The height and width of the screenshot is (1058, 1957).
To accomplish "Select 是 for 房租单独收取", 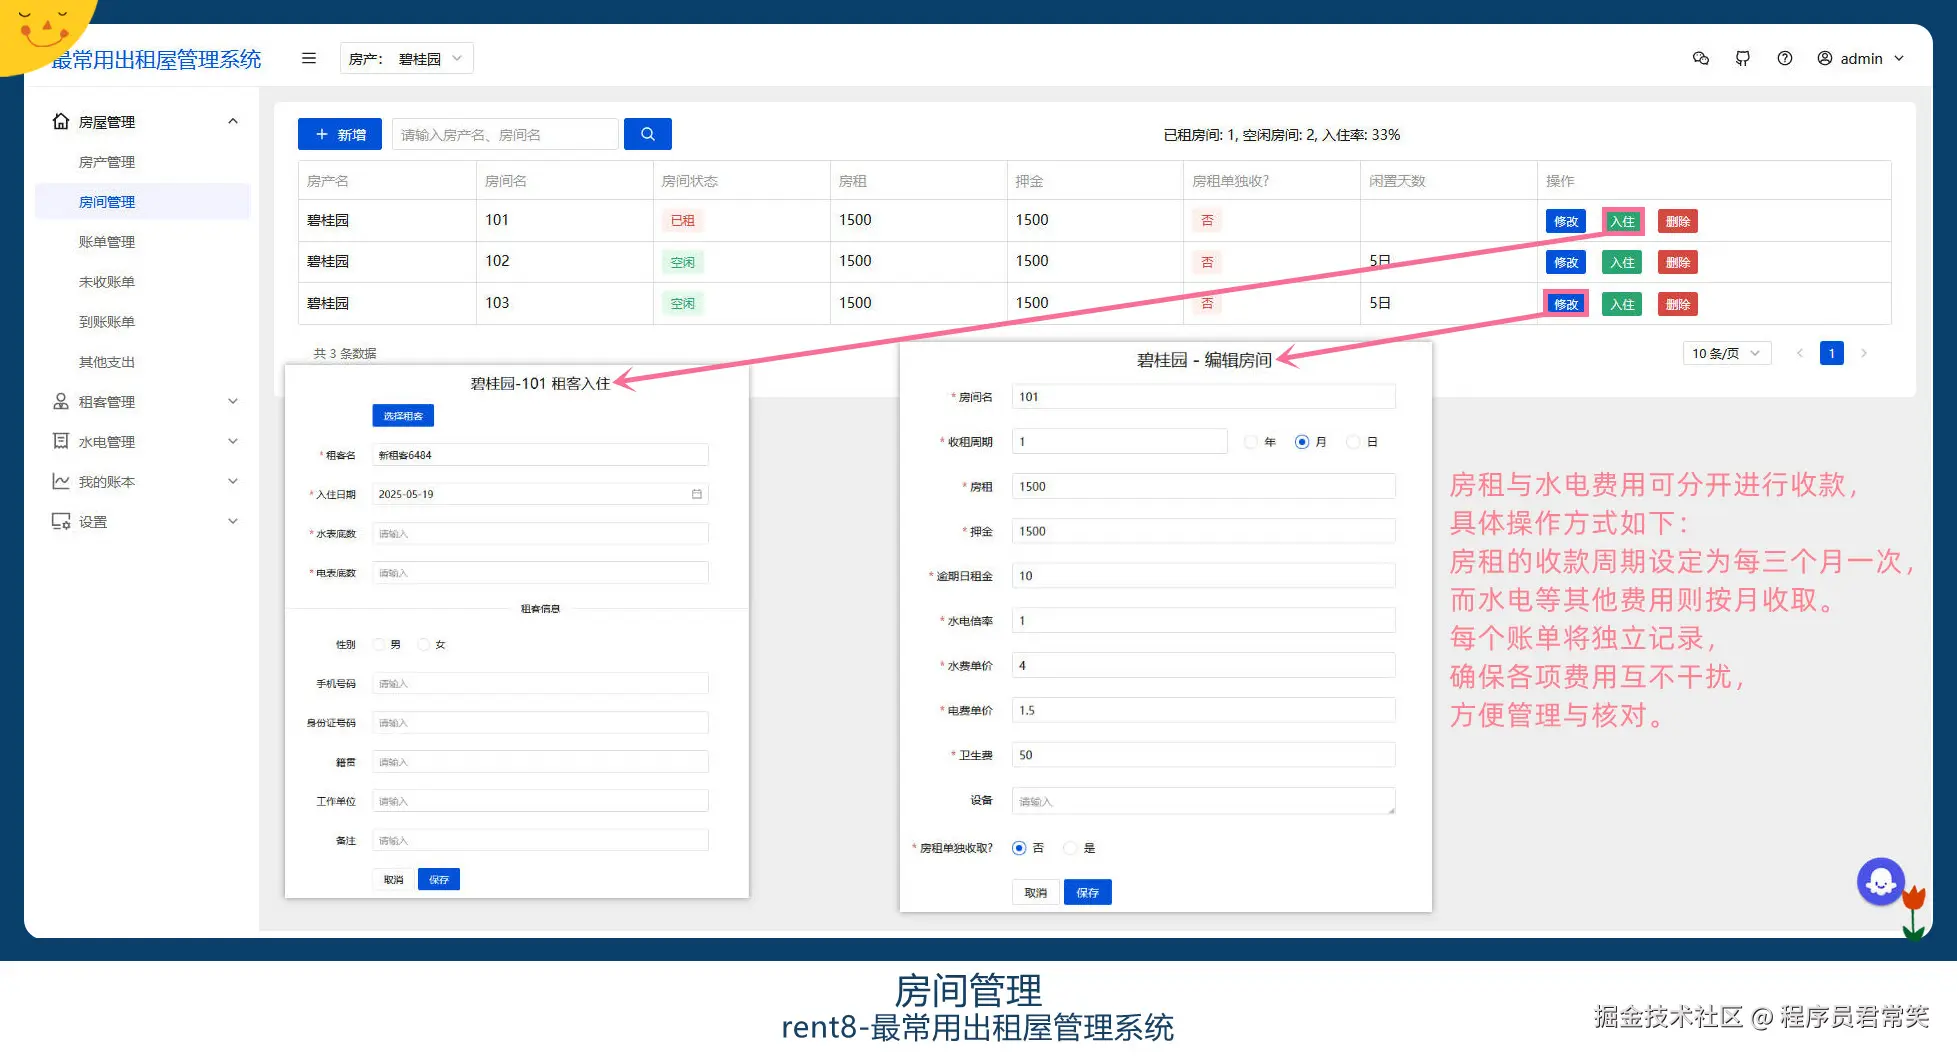I will pyautogui.click(x=1070, y=847).
